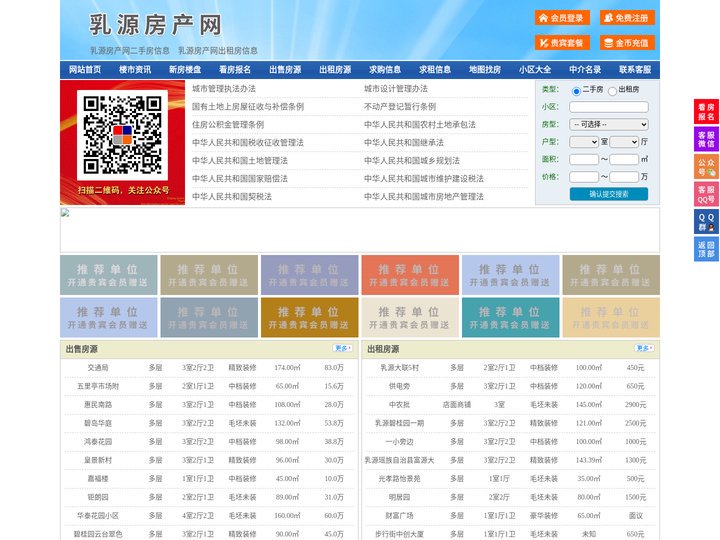Click the 客服QQ号 pink side icon
This screenshot has height=540, width=720.
pyautogui.click(x=706, y=194)
